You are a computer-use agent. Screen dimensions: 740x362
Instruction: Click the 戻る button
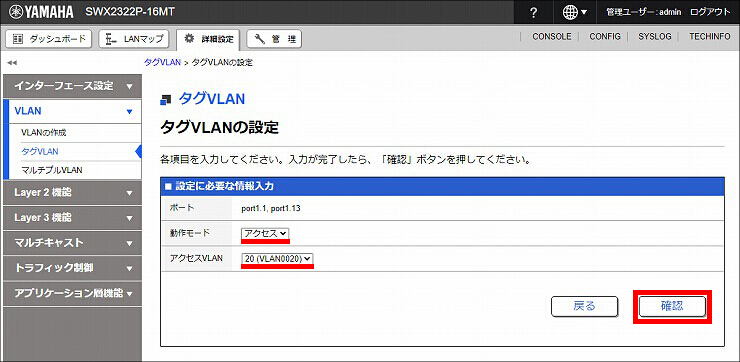click(584, 306)
